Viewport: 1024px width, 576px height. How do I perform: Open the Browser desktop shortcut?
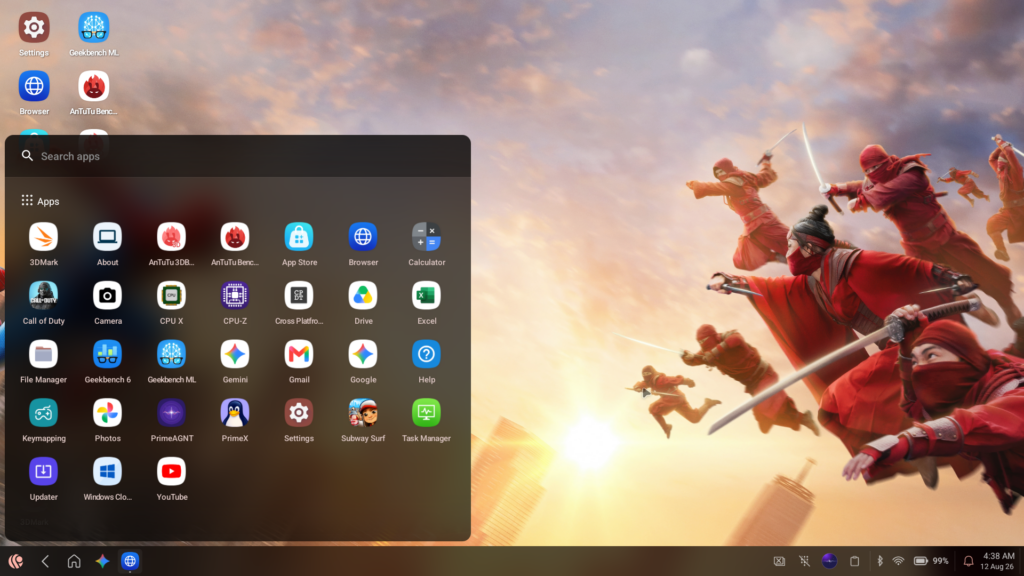(x=34, y=86)
